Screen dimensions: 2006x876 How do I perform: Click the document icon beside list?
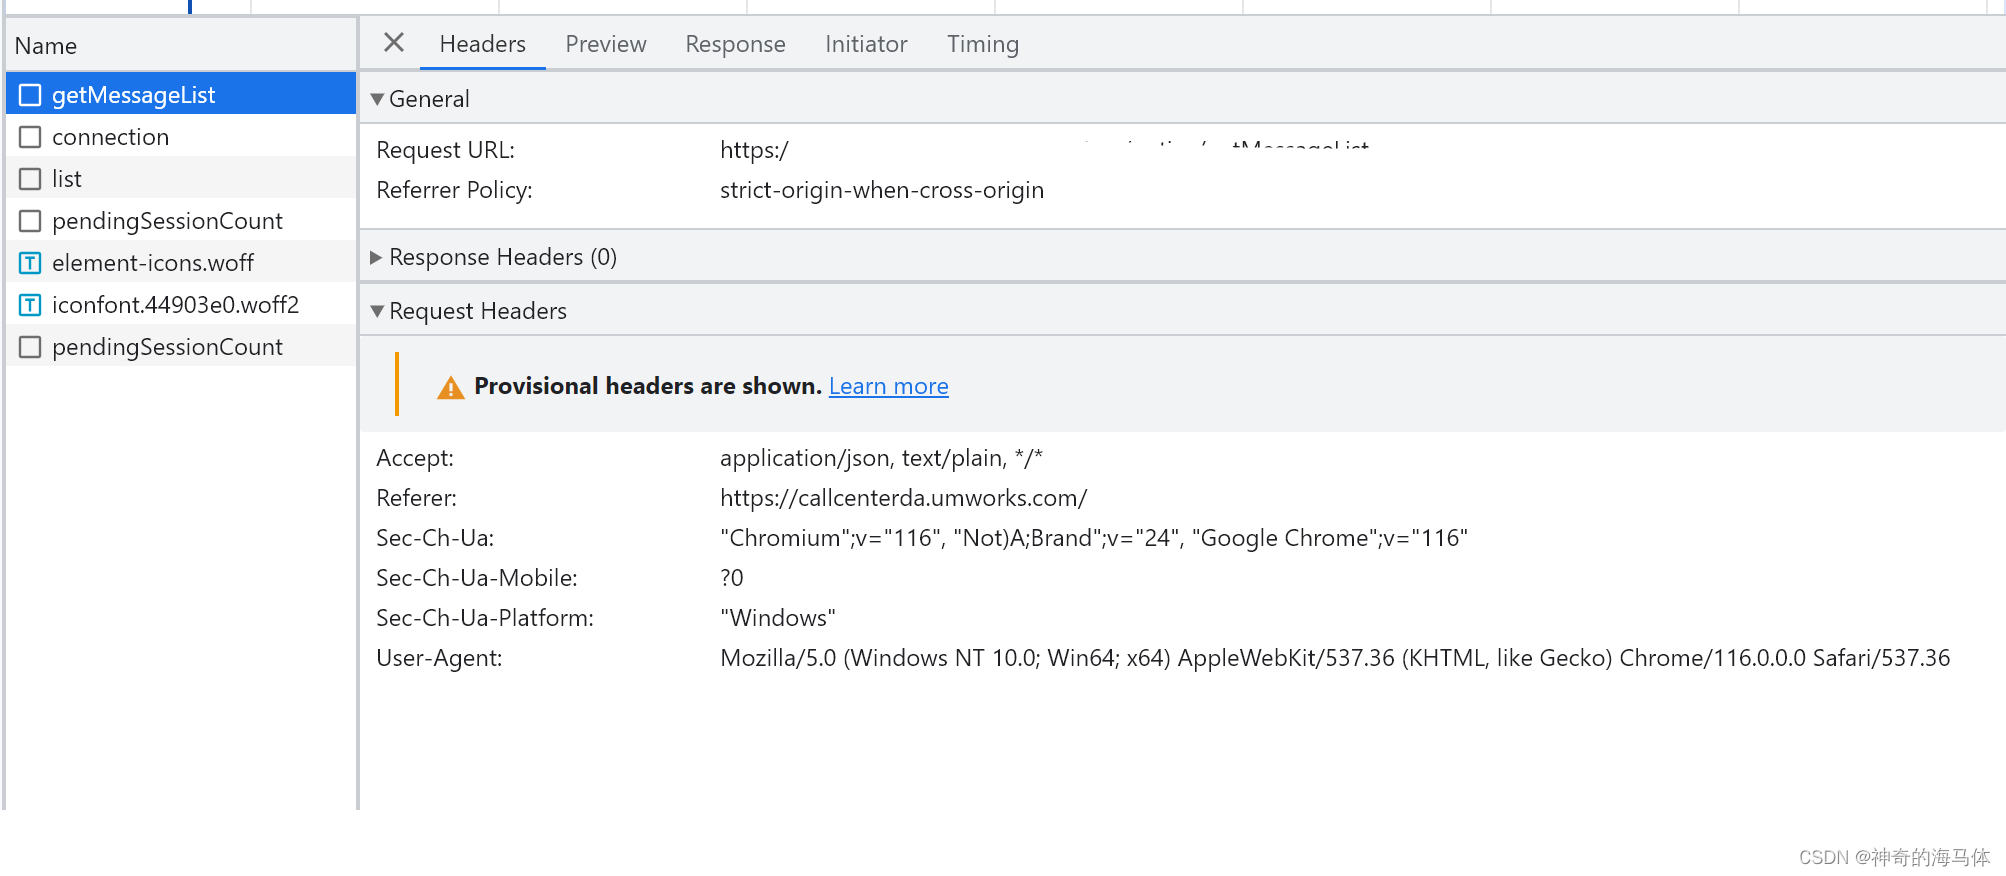tap(31, 179)
